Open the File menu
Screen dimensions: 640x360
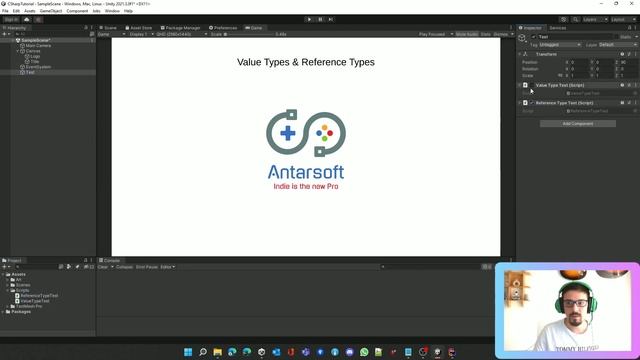coord(5,11)
